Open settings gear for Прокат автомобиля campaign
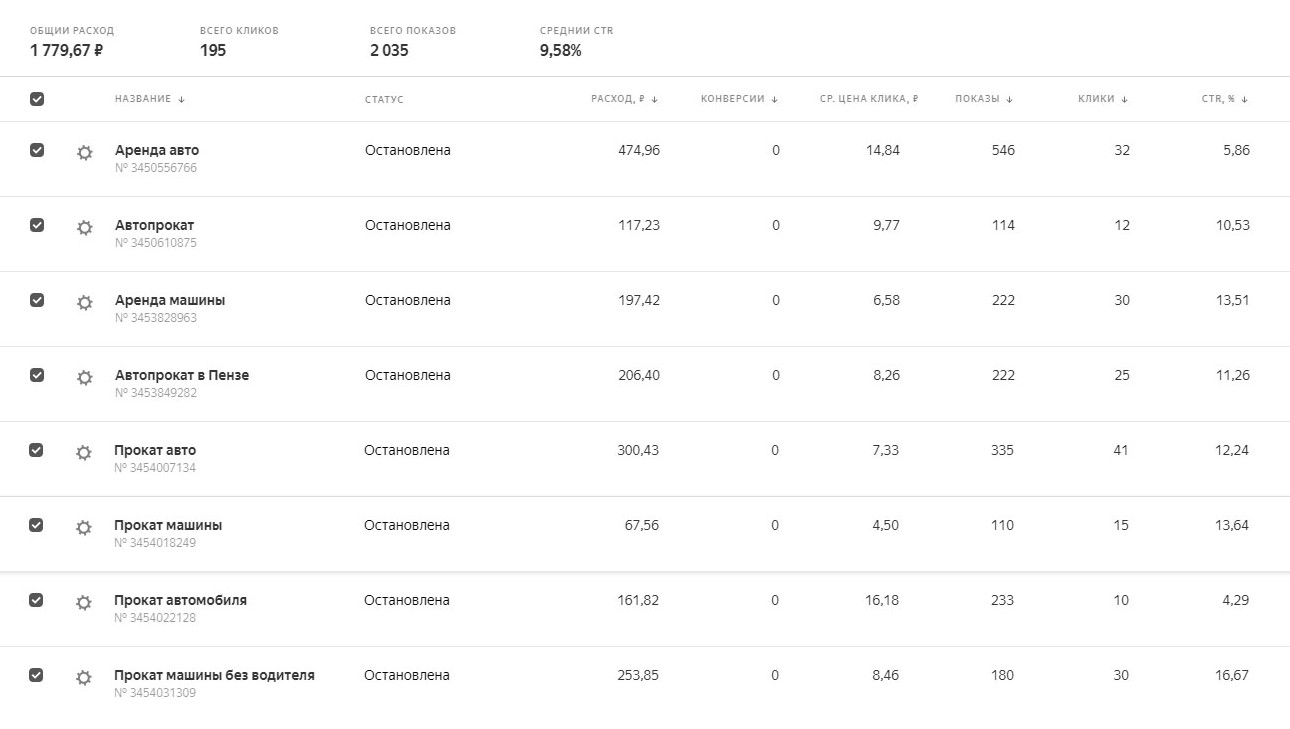The height and width of the screenshot is (729, 1290). pyautogui.click(x=84, y=602)
